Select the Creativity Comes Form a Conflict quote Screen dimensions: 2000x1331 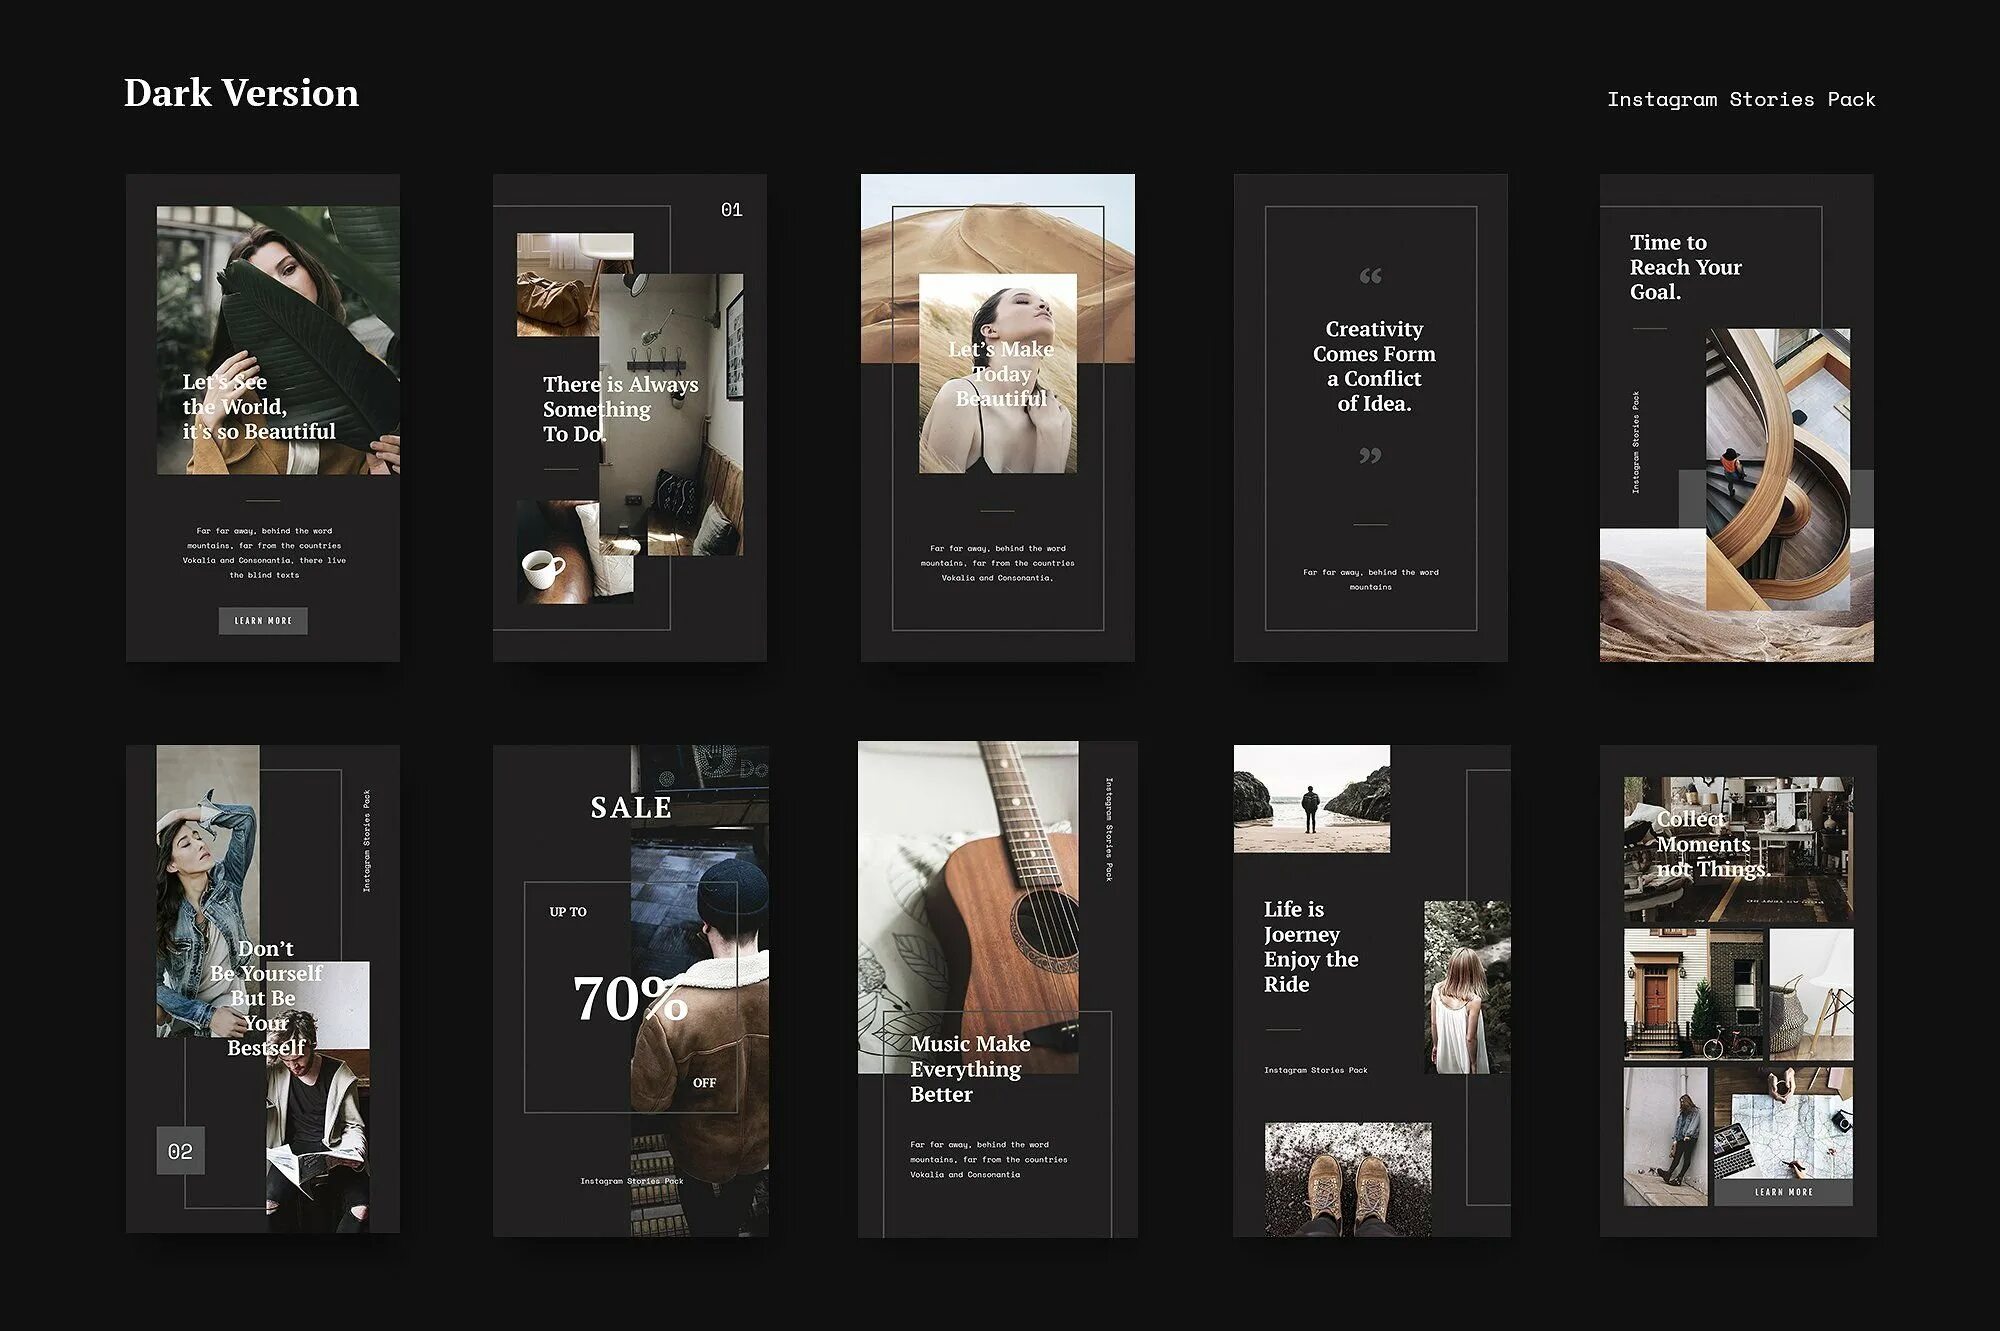point(1373,366)
